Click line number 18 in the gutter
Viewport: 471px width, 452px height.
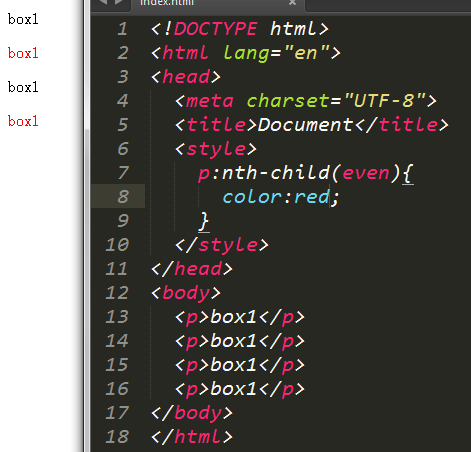tap(117, 437)
